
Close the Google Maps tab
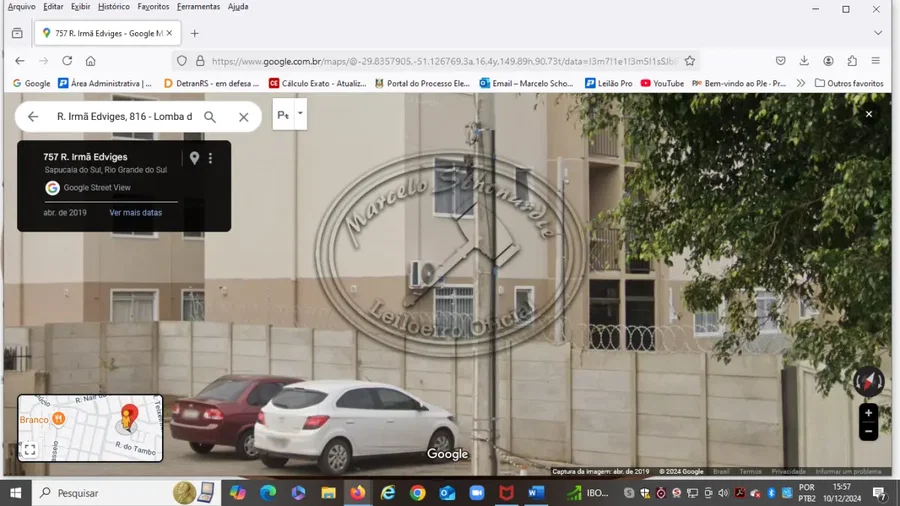point(169,33)
